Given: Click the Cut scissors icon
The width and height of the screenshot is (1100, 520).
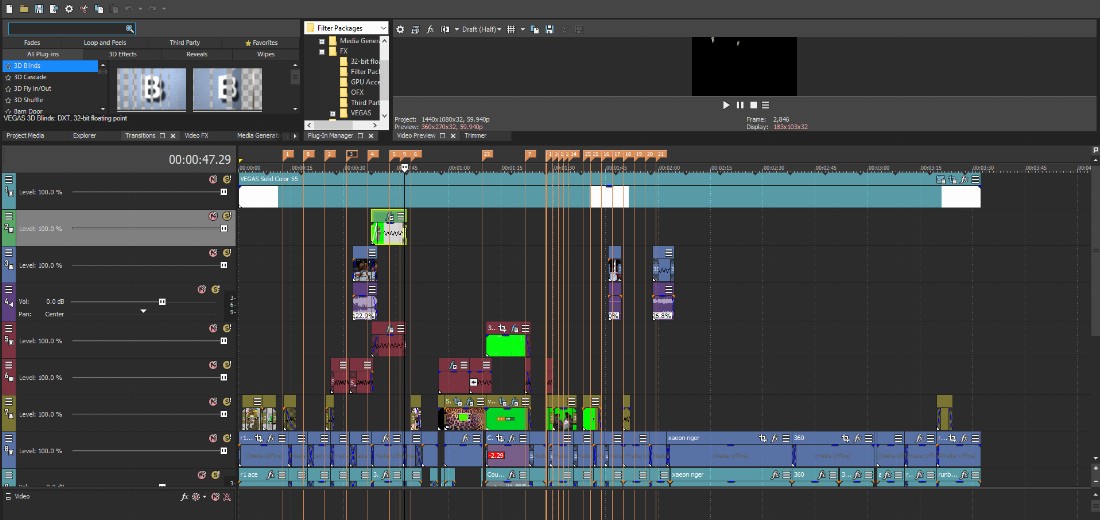Looking at the screenshot, I should coord(85,8).
